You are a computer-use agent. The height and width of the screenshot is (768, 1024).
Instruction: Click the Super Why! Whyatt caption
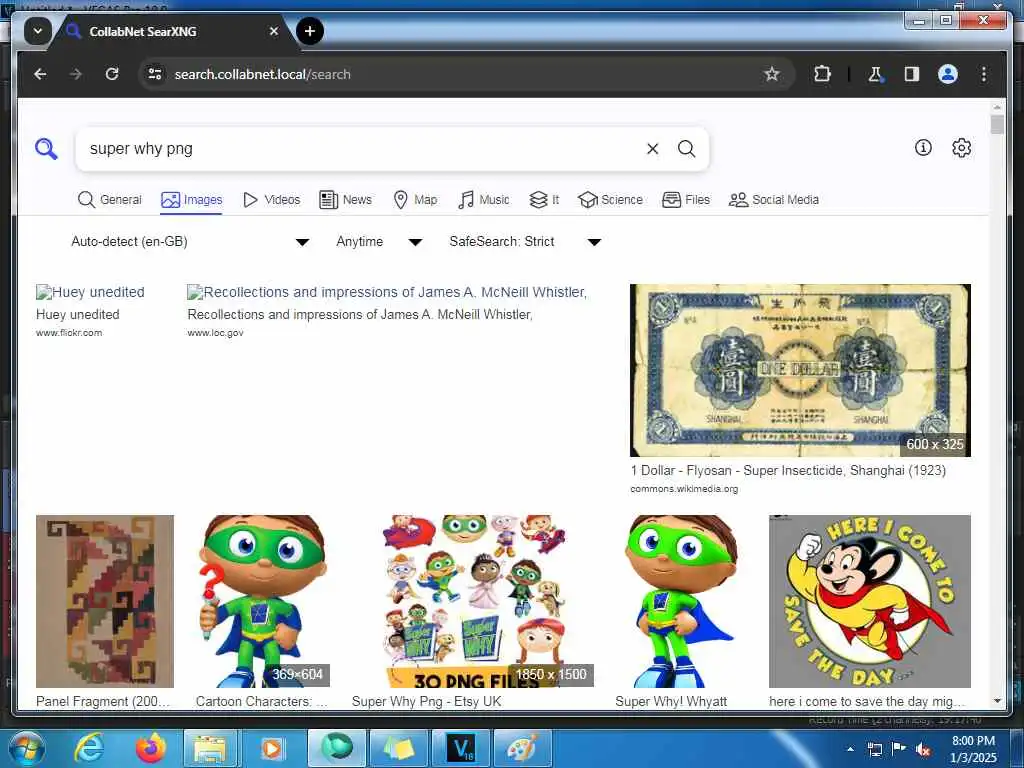tap(671, 701)
